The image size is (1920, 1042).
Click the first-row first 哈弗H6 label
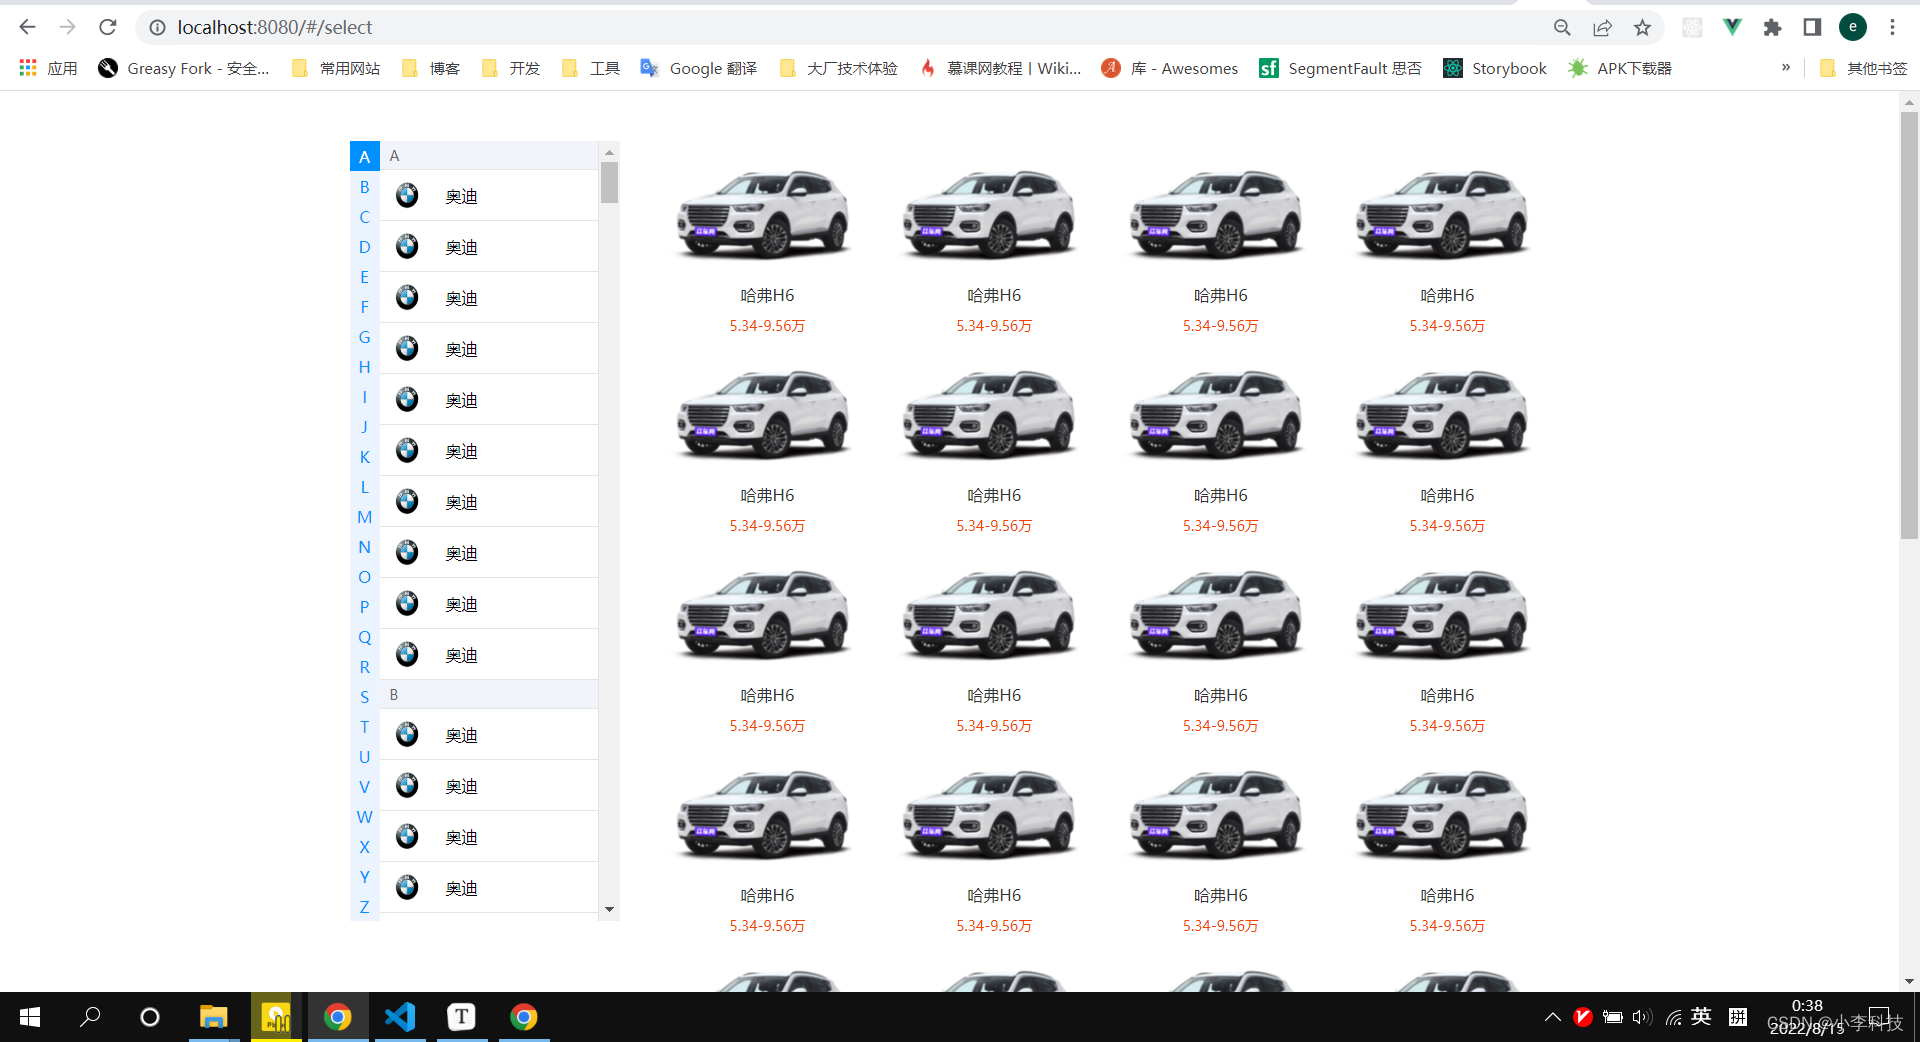[767, 295]
